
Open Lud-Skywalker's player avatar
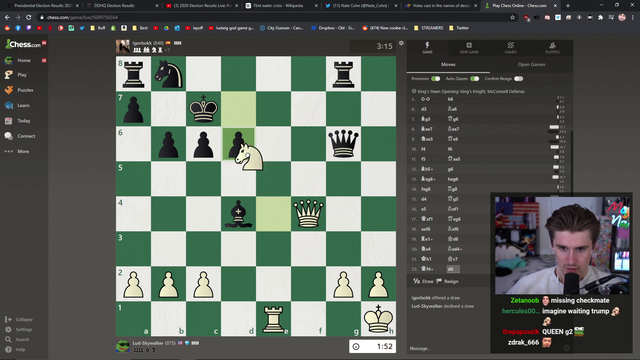click(122, 346)
